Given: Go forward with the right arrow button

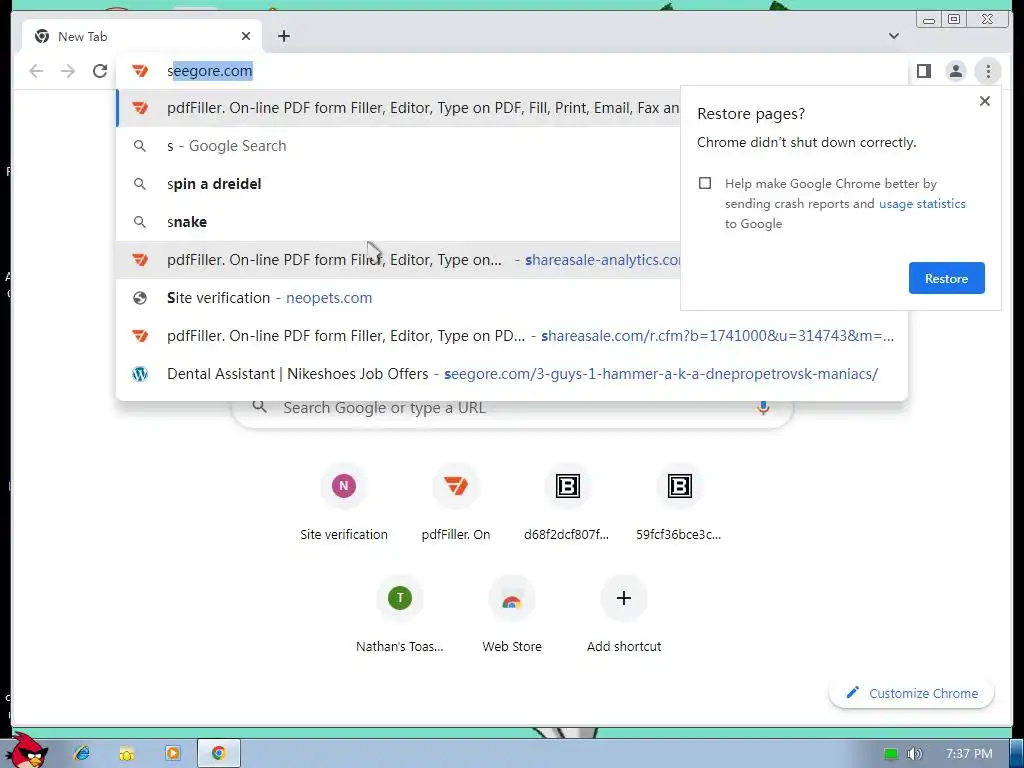Looking at the screenshot, I should [68, 71].
